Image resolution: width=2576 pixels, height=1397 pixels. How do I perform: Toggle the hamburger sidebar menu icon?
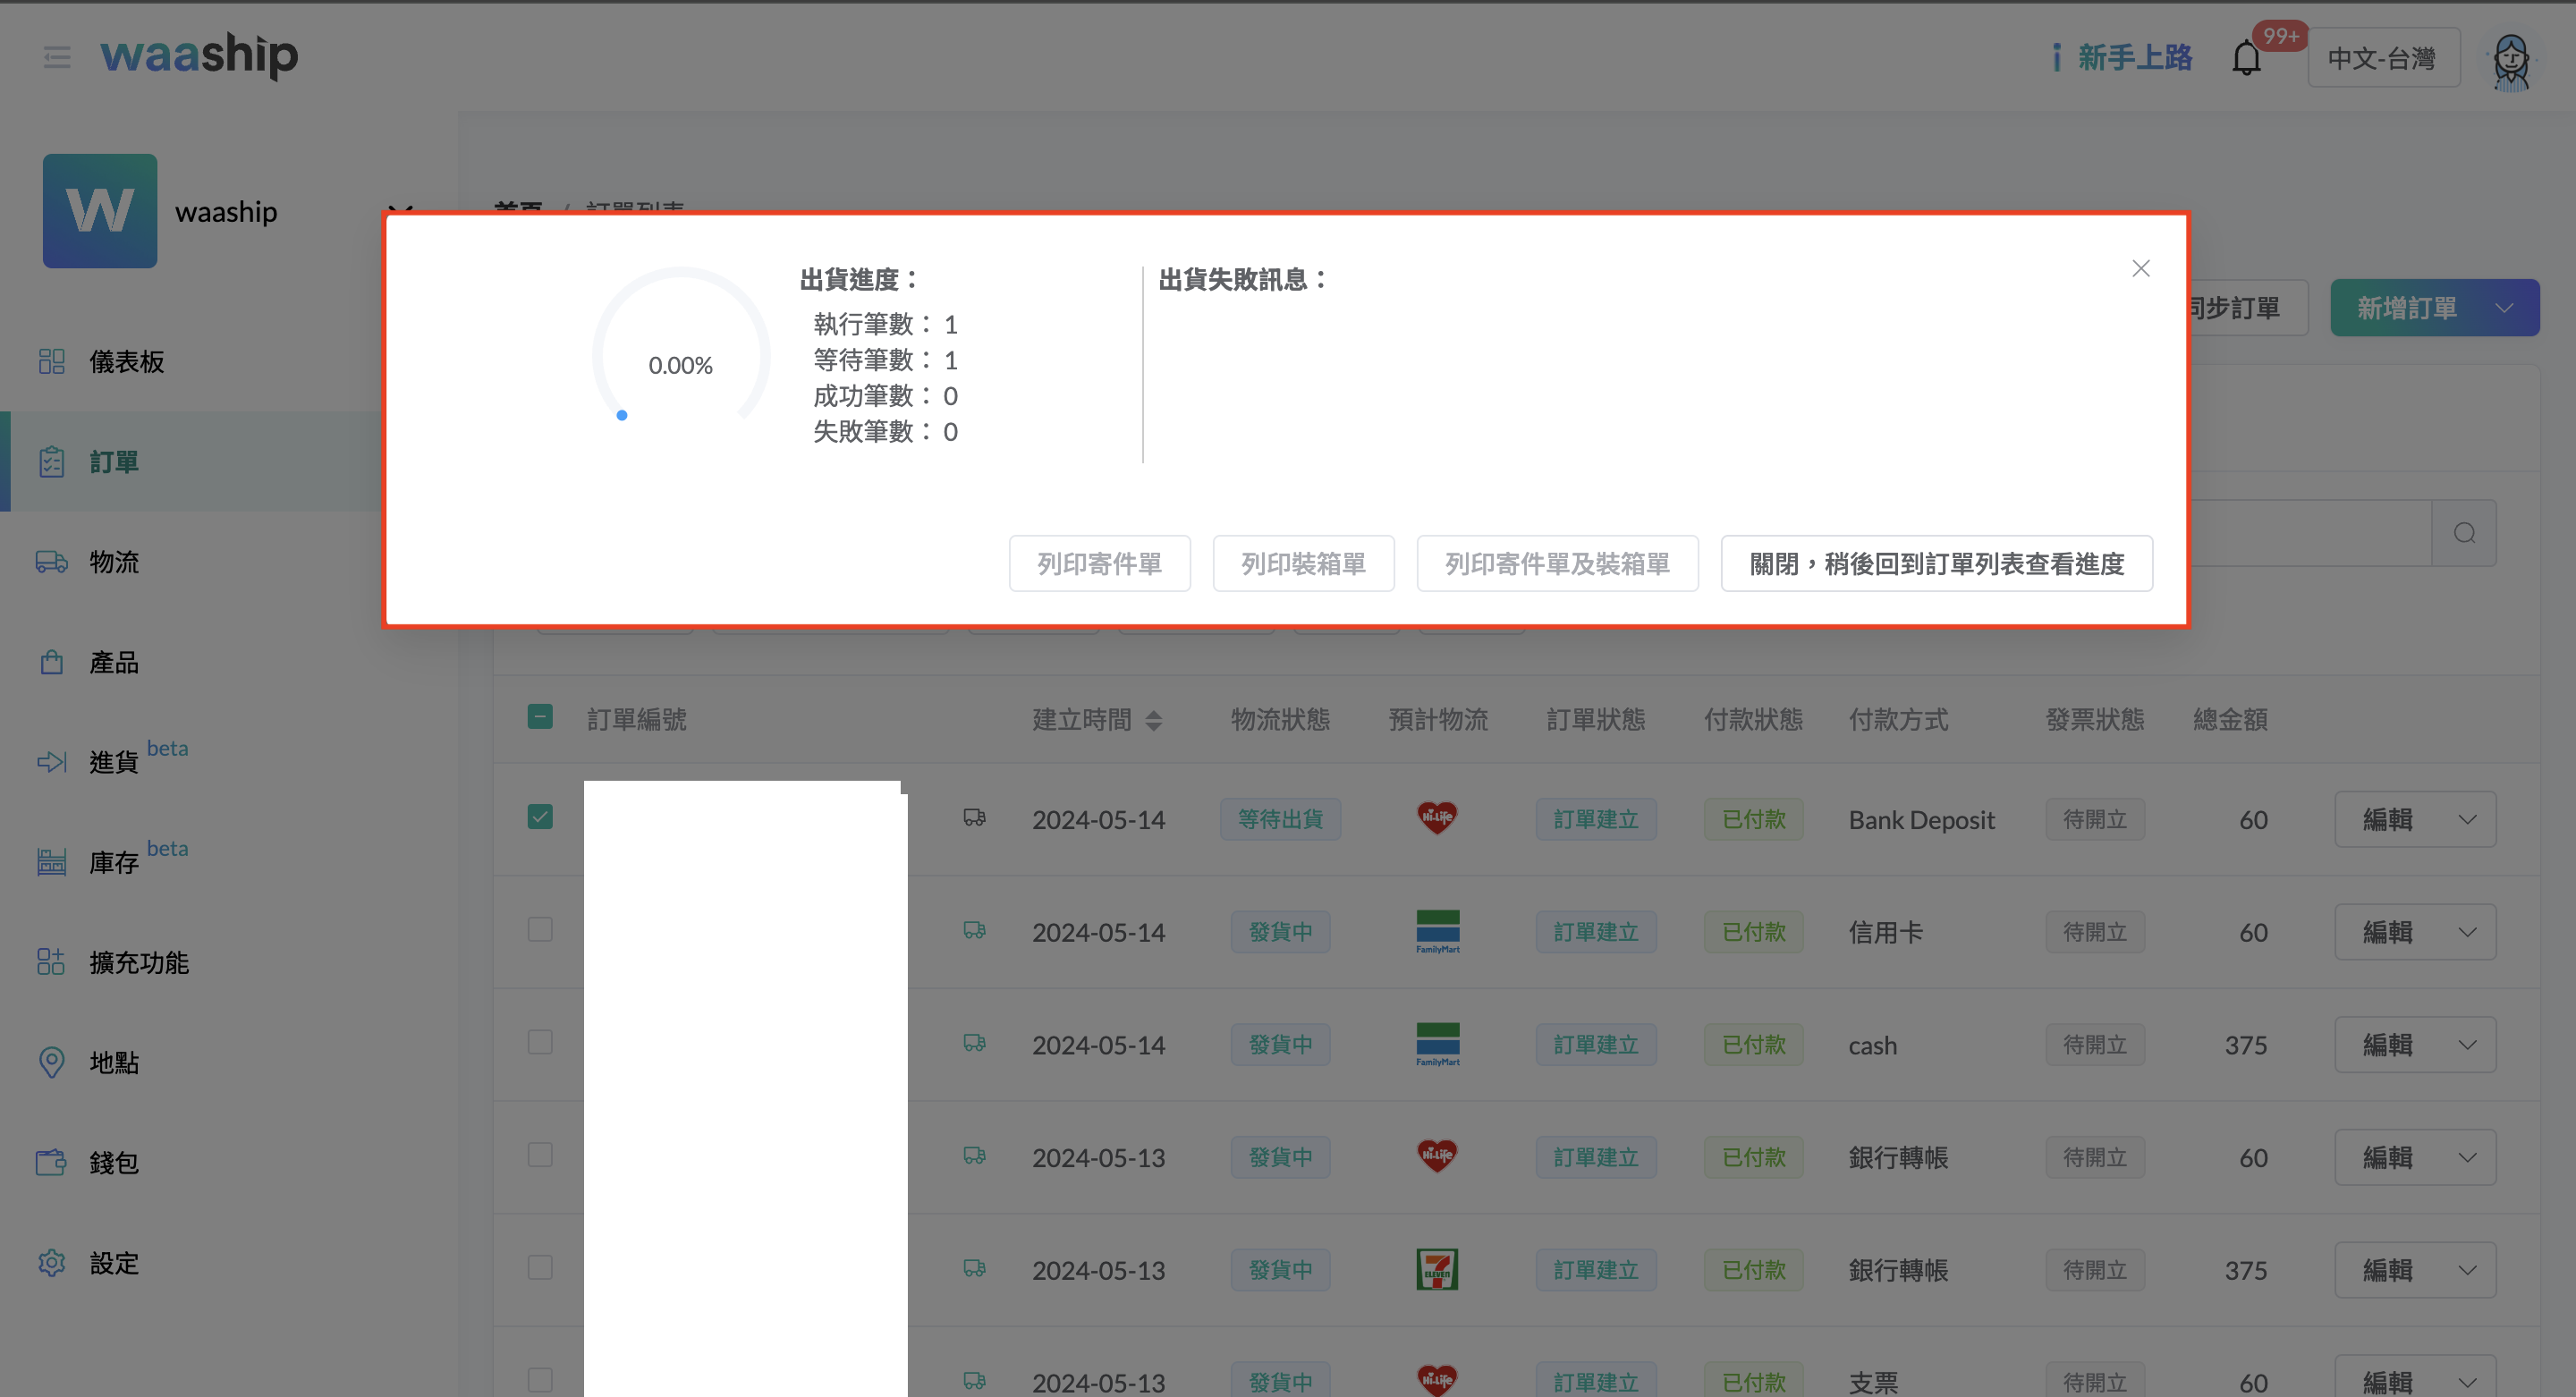coord(57,57)
